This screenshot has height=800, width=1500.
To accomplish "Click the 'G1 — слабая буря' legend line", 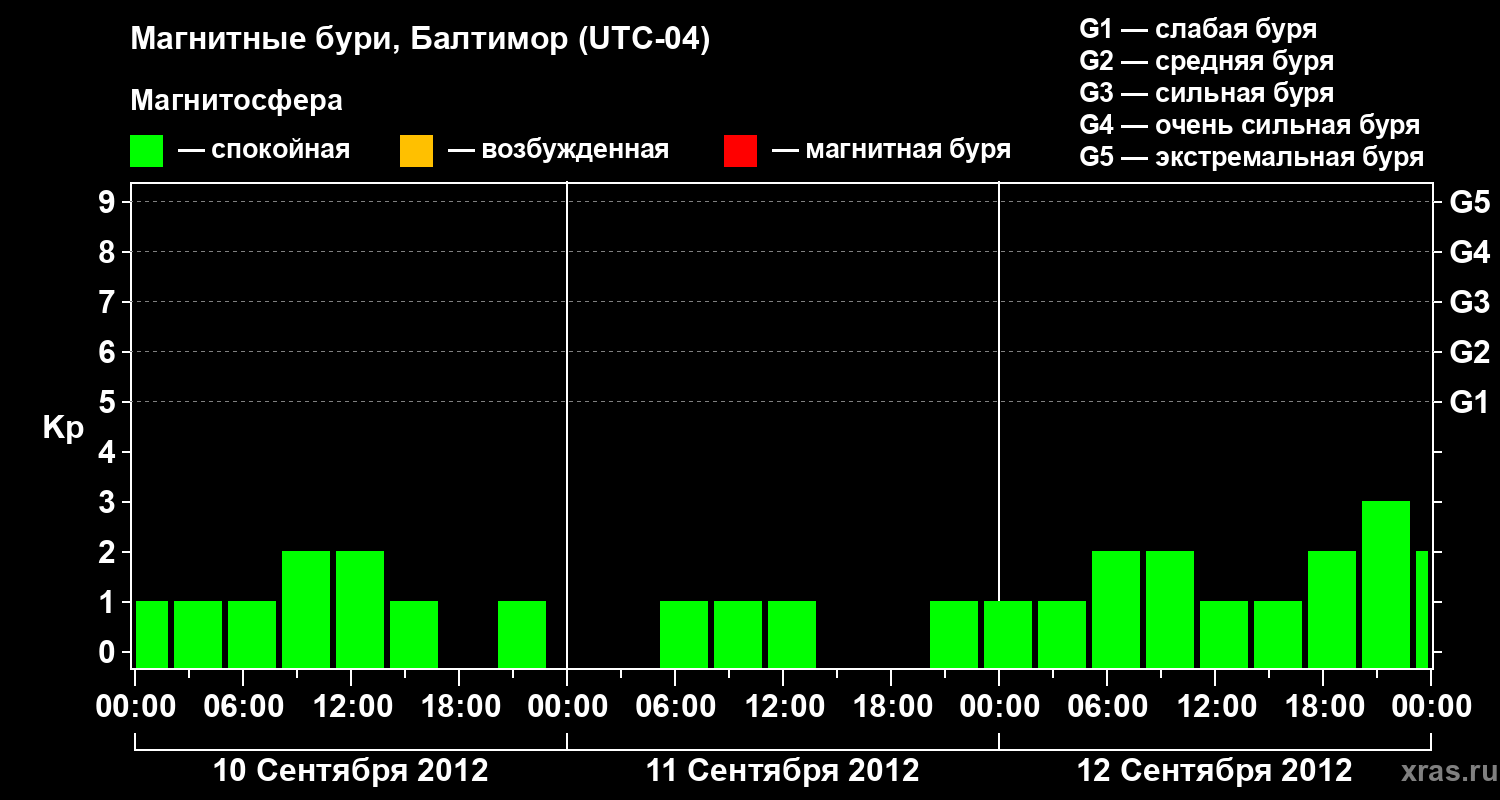I will pos(1198,28).
